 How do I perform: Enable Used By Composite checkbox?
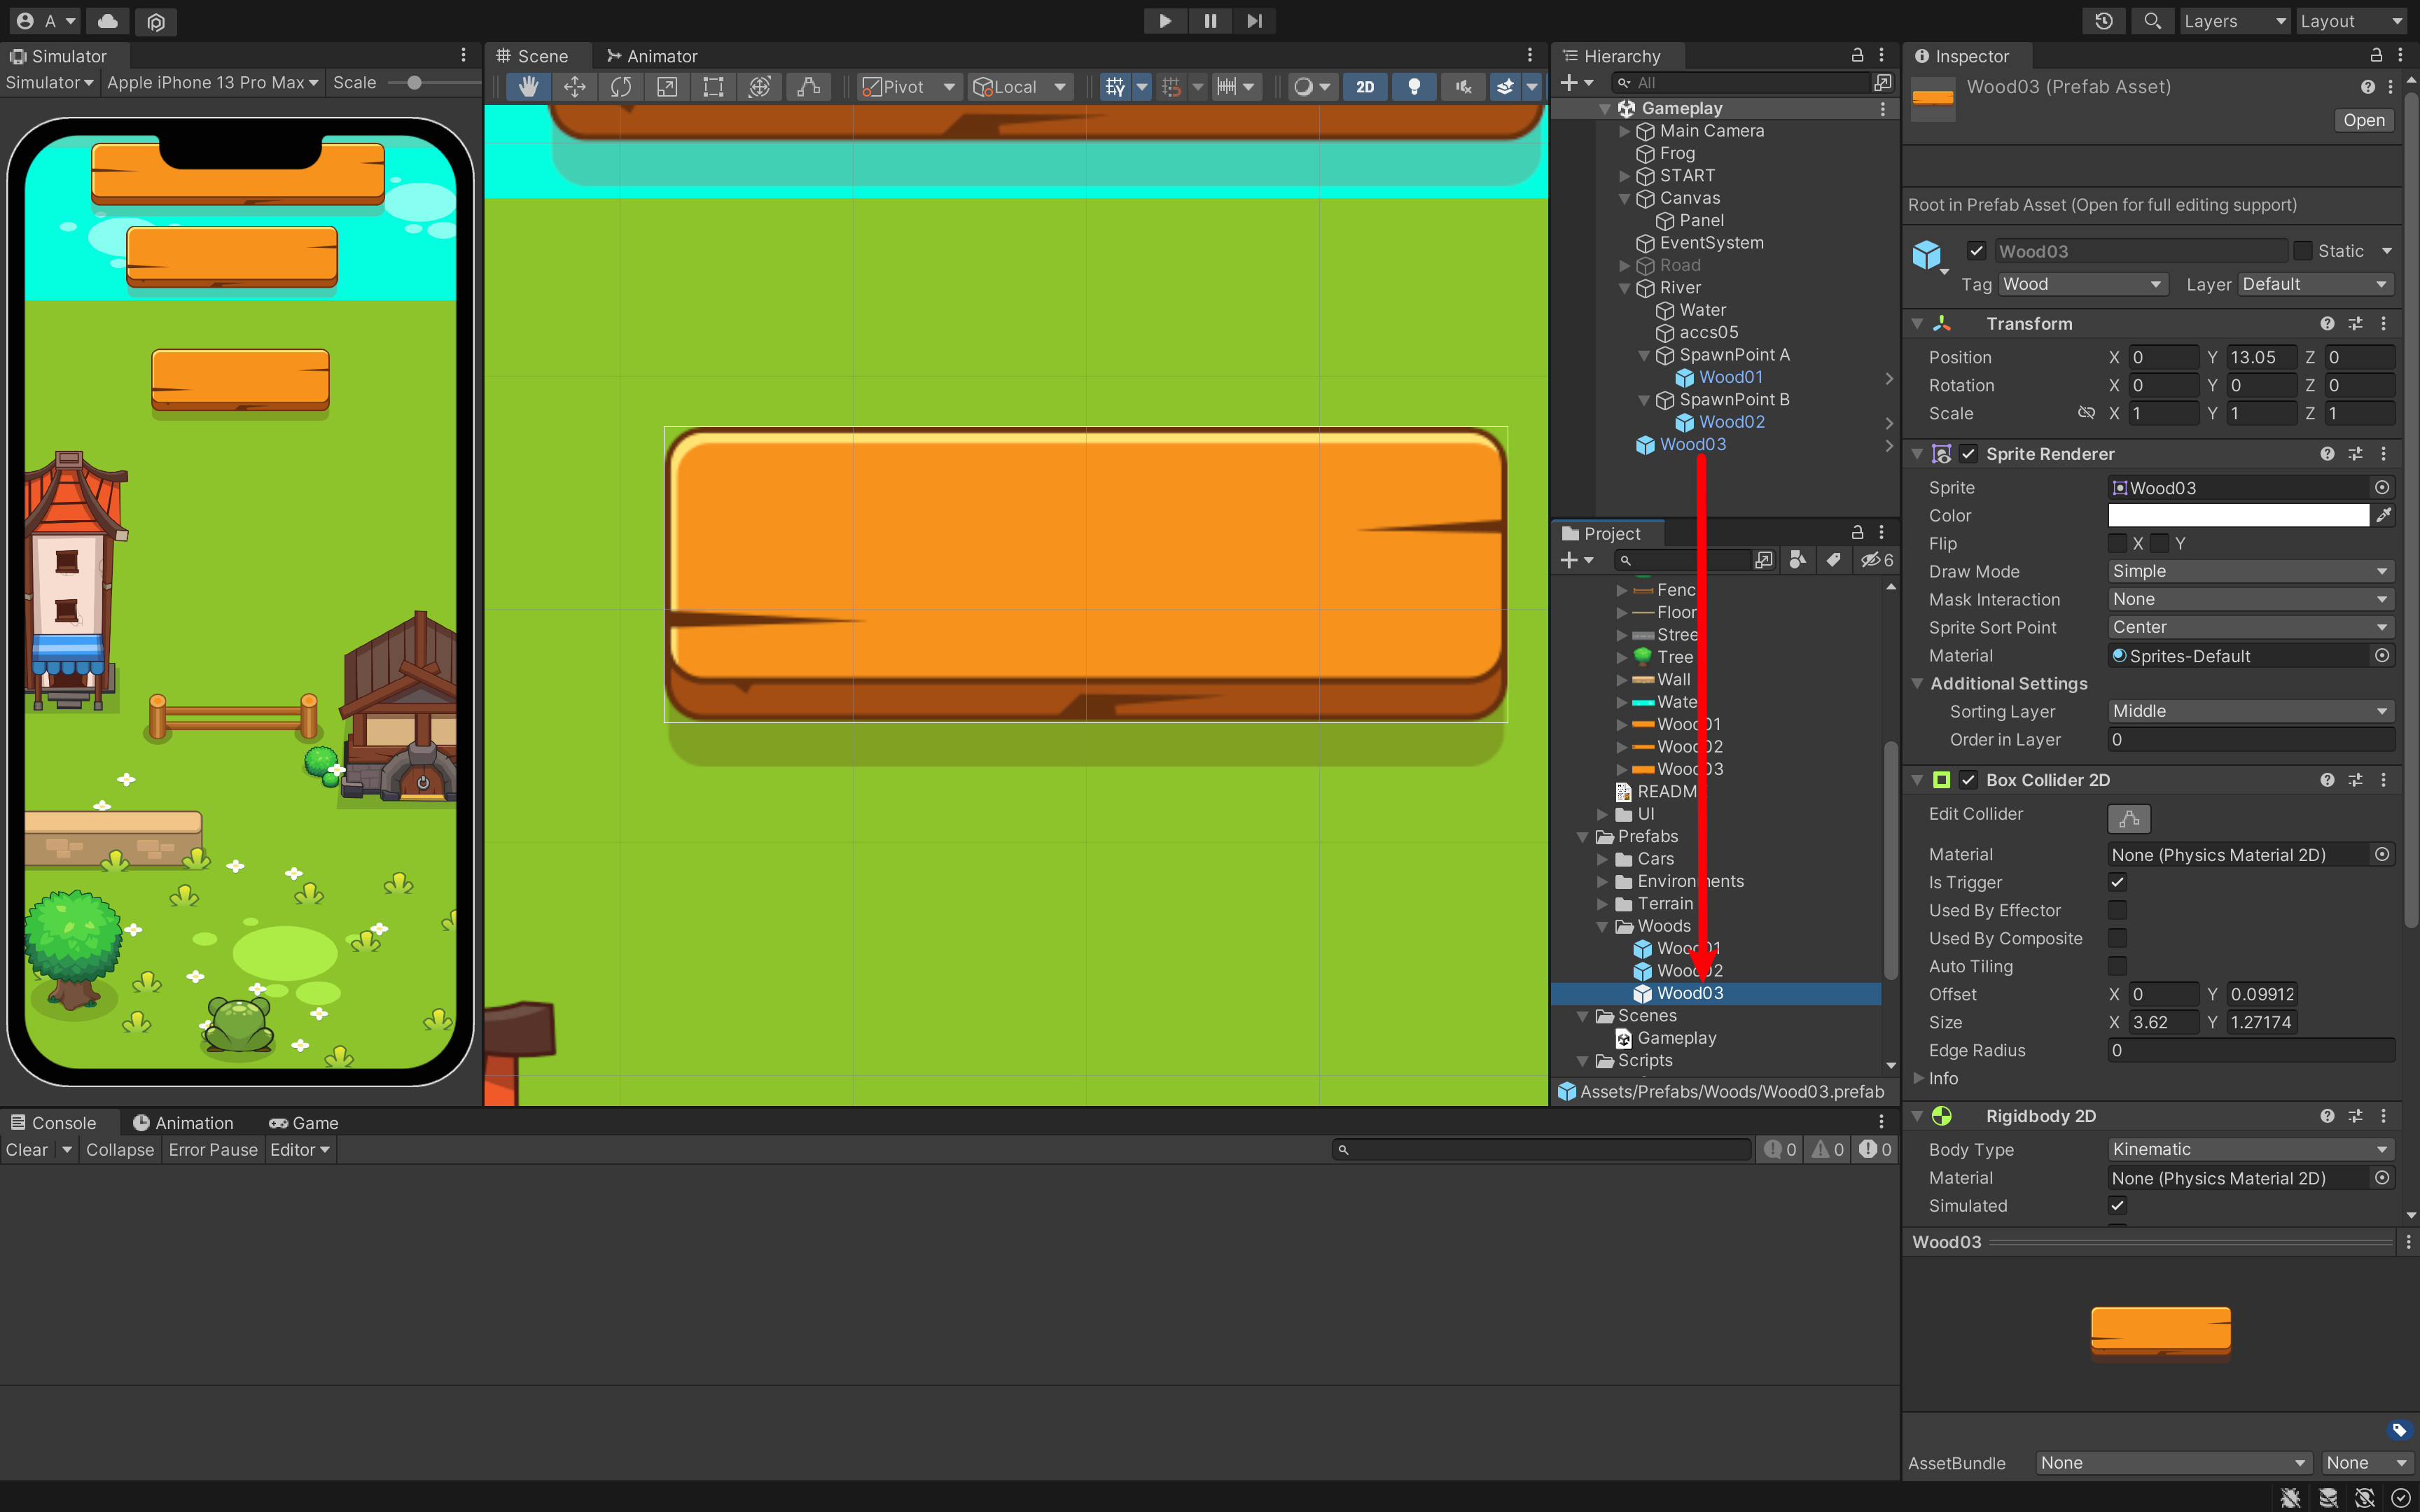(x=2117, y=938)
